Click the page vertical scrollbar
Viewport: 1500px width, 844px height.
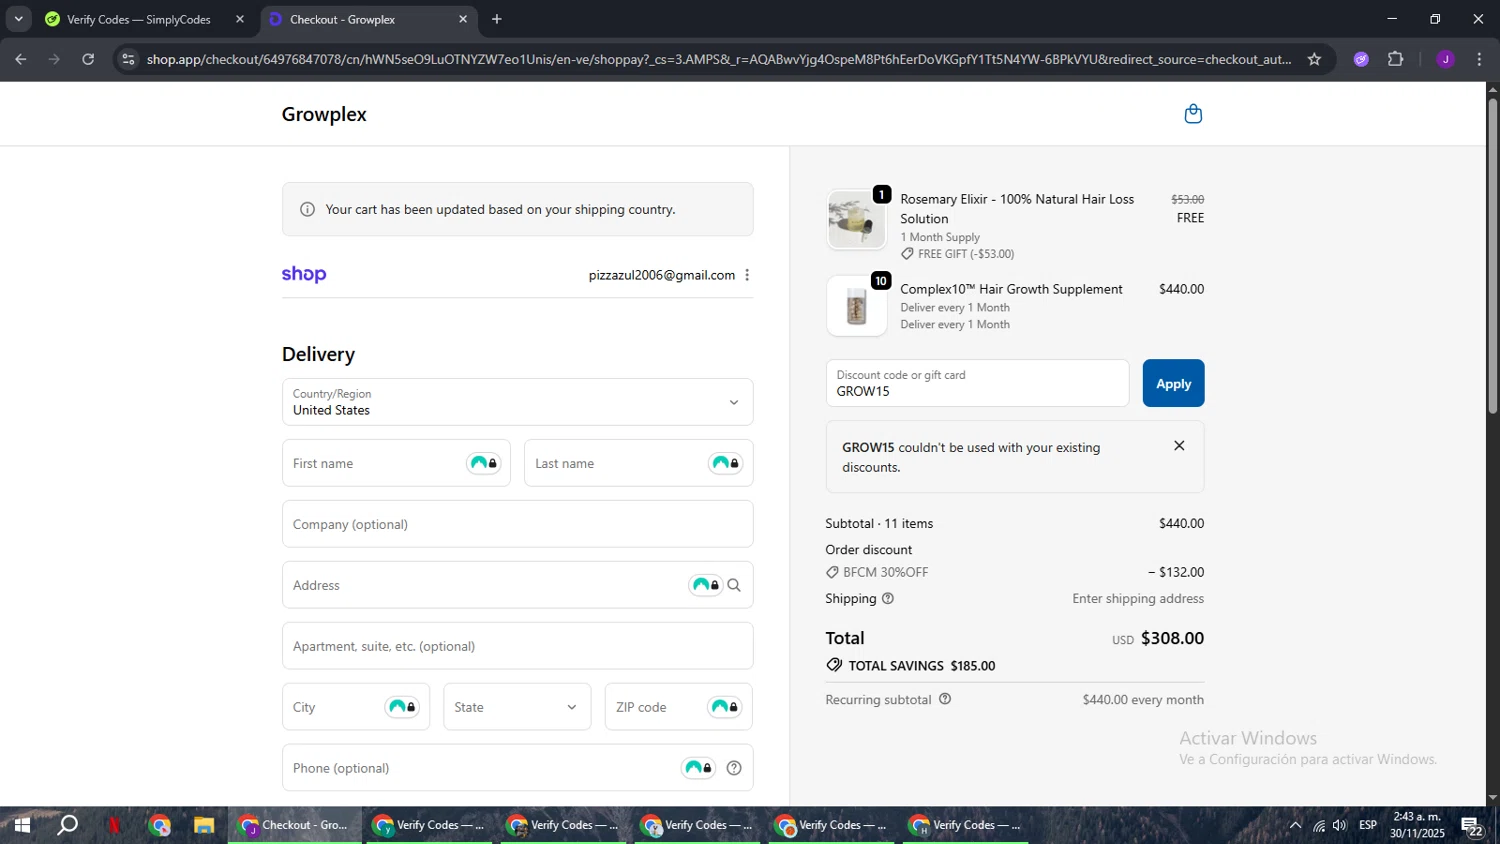[x=1492, y=256]
